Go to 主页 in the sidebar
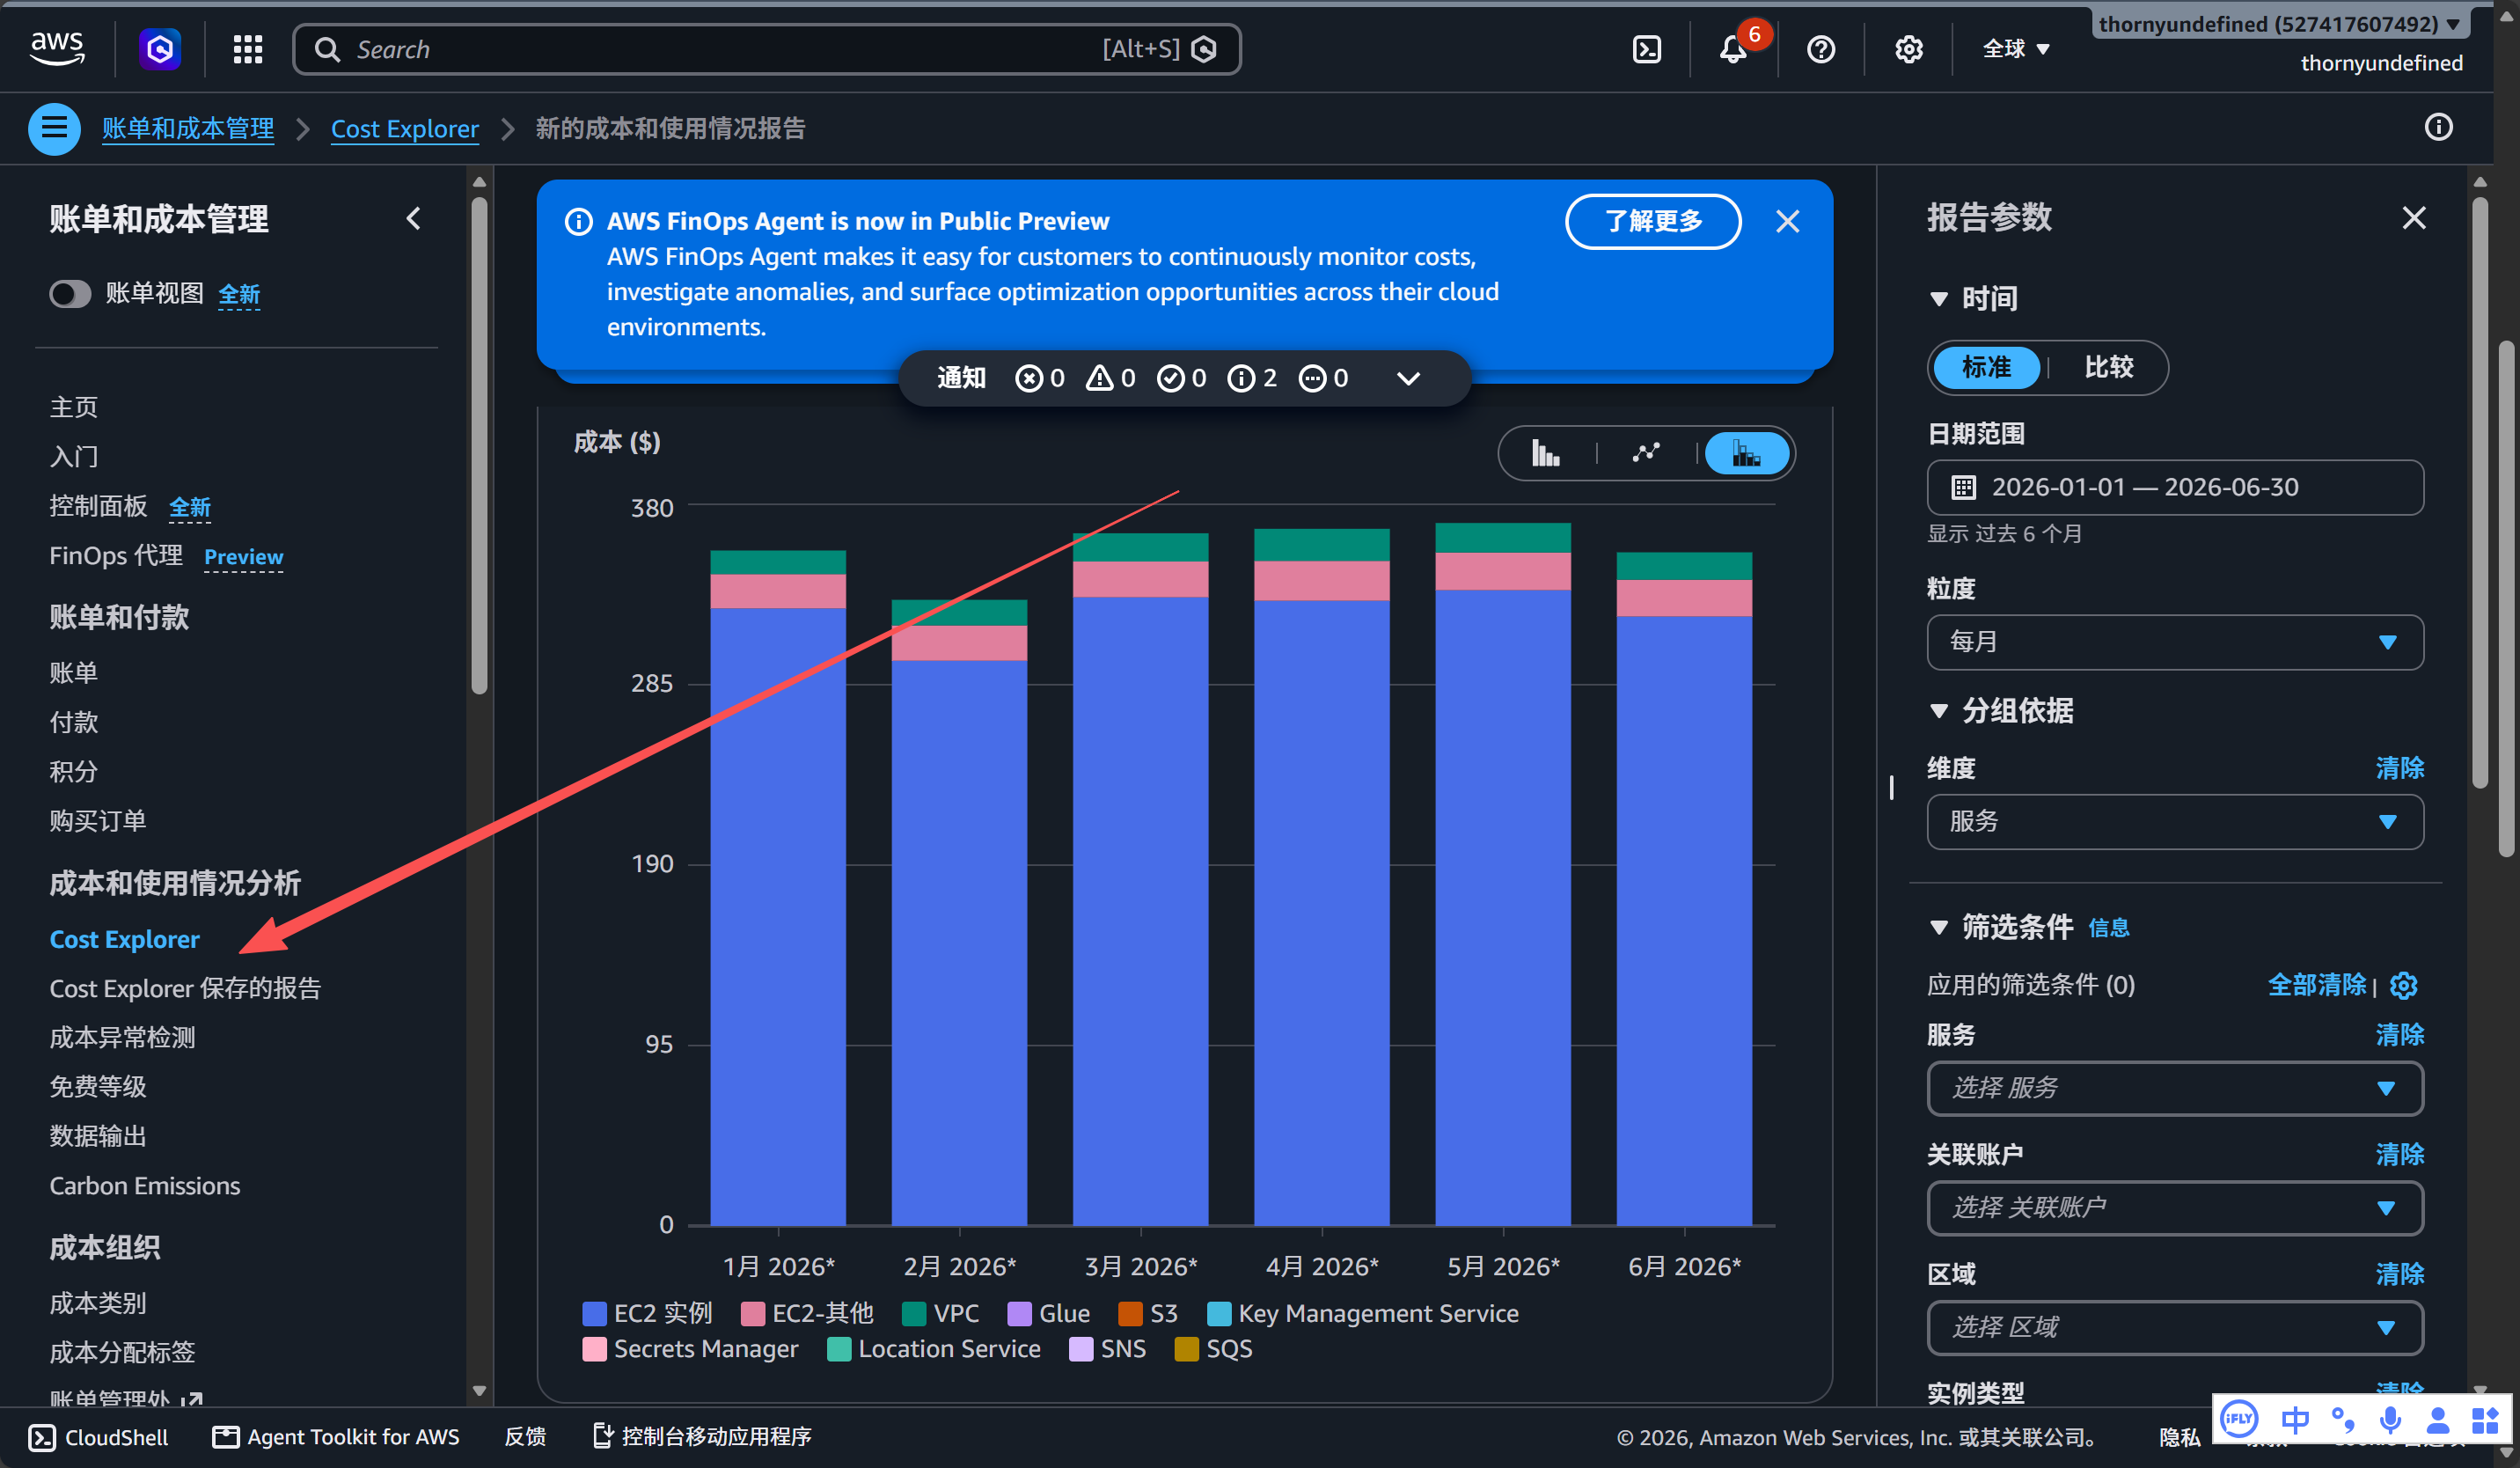The height and width of the screenshot is (1468, 2520). (x=74, y=407)
